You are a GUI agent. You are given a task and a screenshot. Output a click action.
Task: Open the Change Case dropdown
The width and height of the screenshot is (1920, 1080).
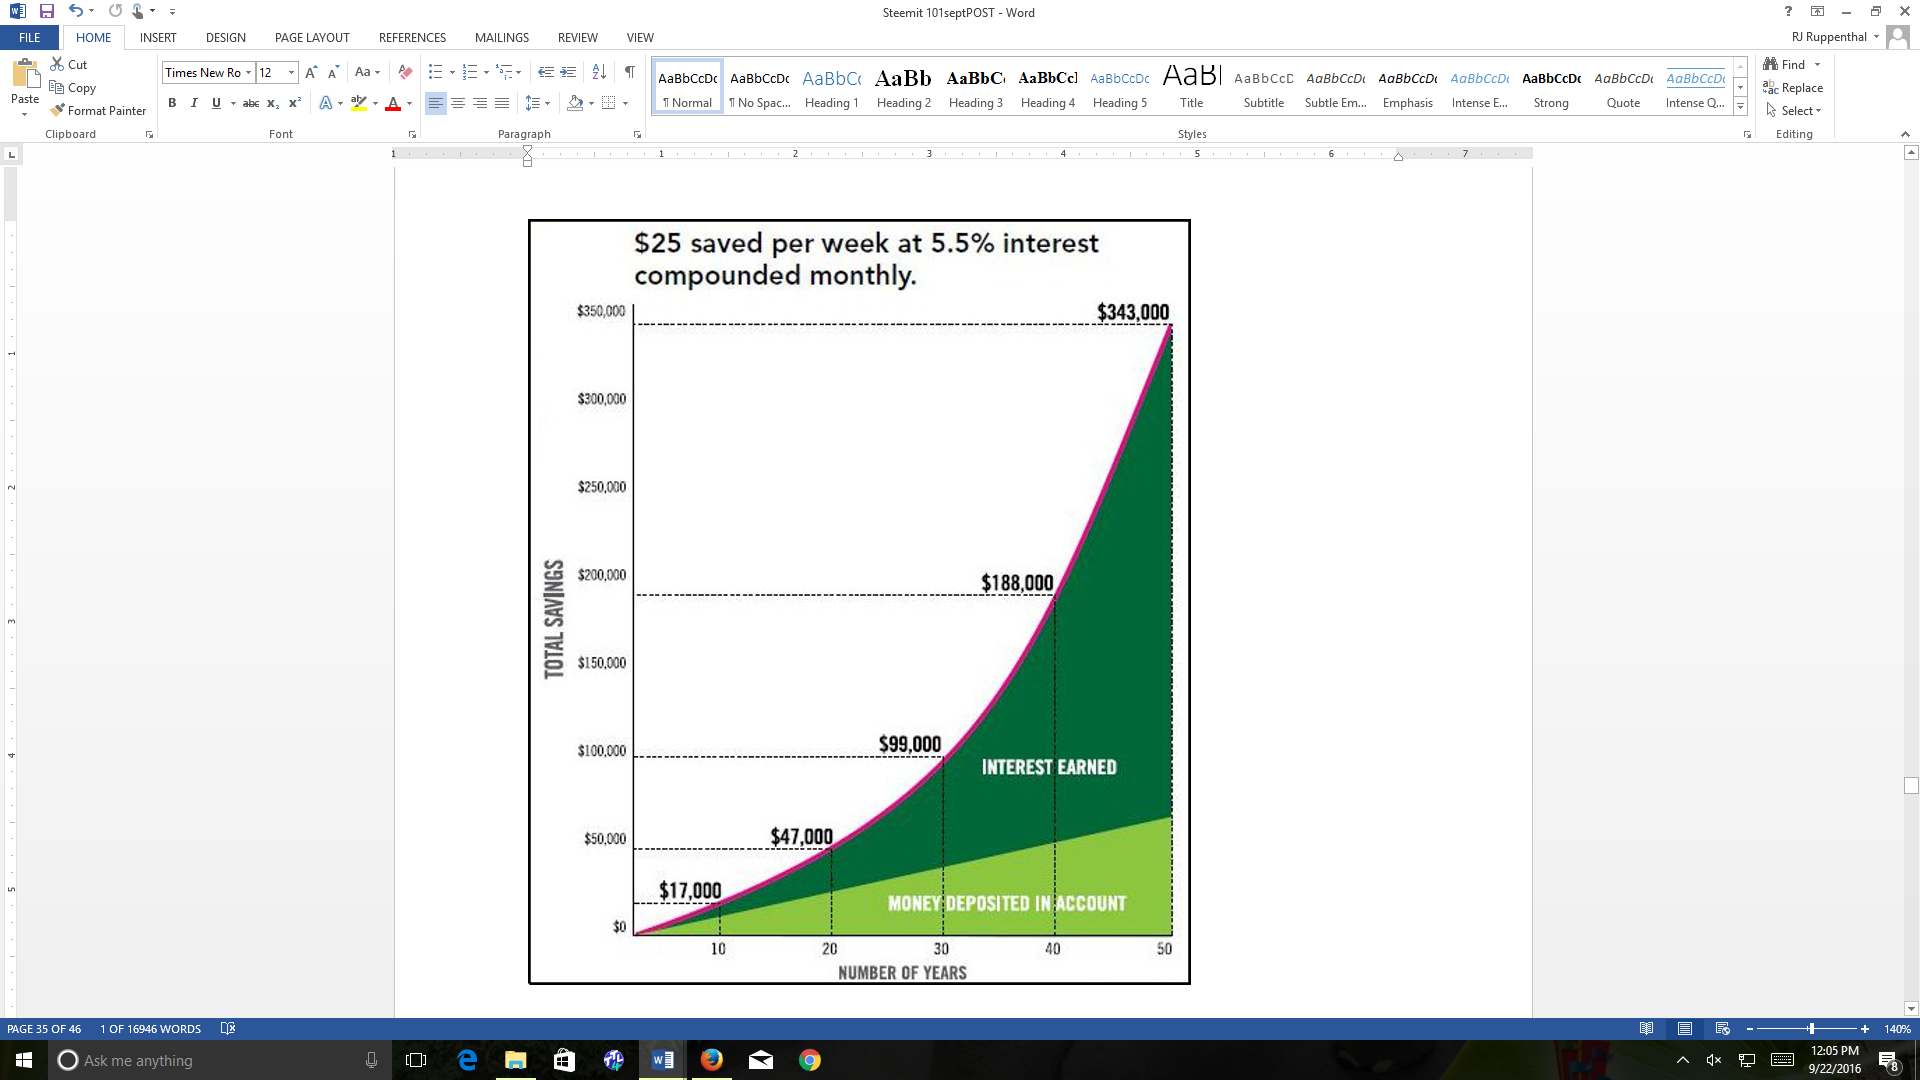point(367,72)
